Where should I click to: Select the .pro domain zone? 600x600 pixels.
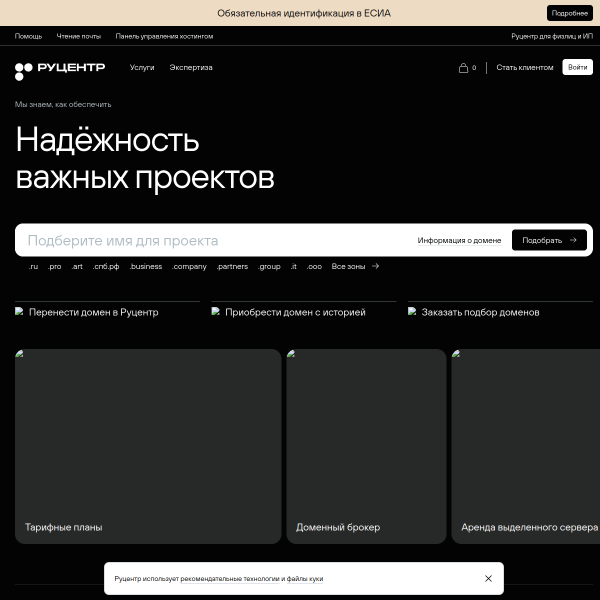point(54,266)
